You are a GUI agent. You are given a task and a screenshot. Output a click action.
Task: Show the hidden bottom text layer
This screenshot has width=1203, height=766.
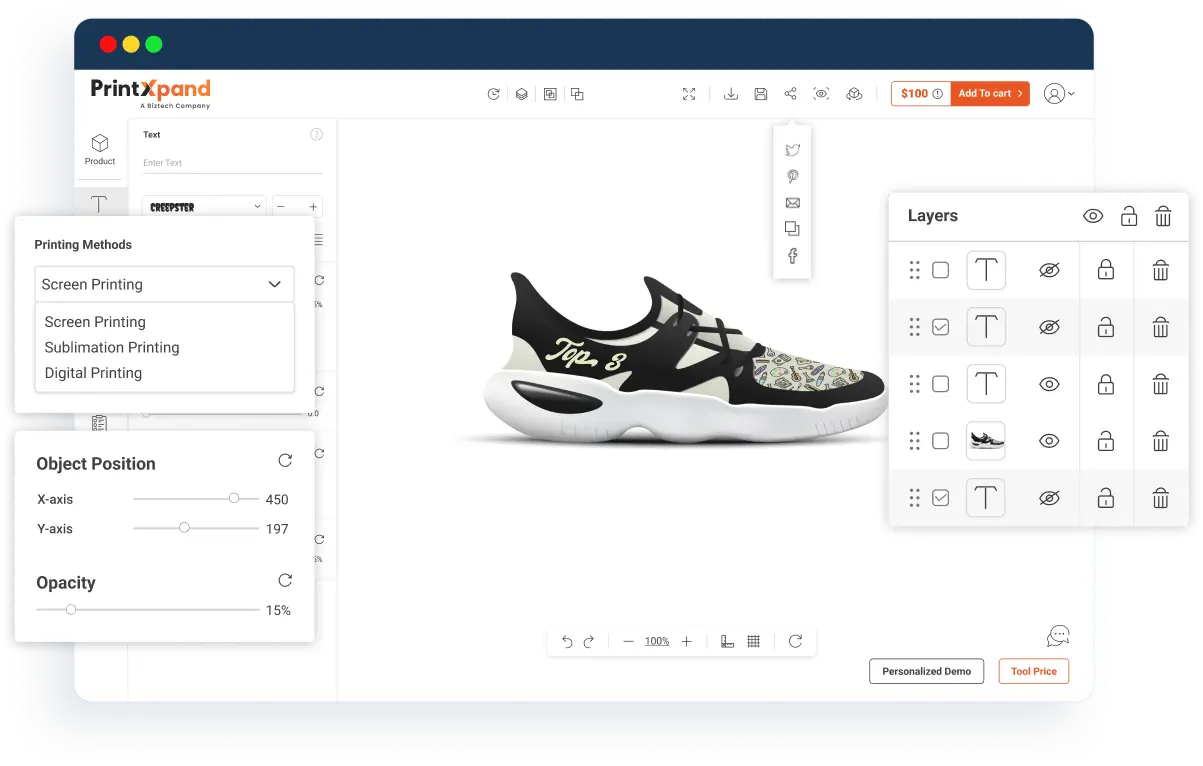[x=1049, y=498]
